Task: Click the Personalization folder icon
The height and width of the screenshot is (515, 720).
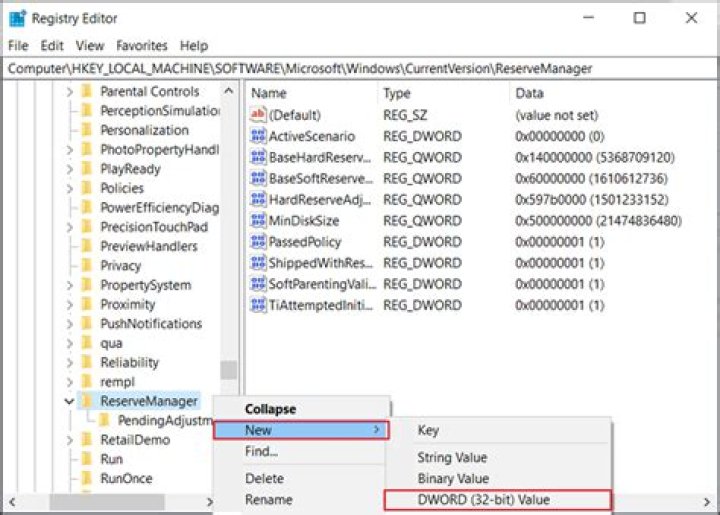Action: click(86, 130)
